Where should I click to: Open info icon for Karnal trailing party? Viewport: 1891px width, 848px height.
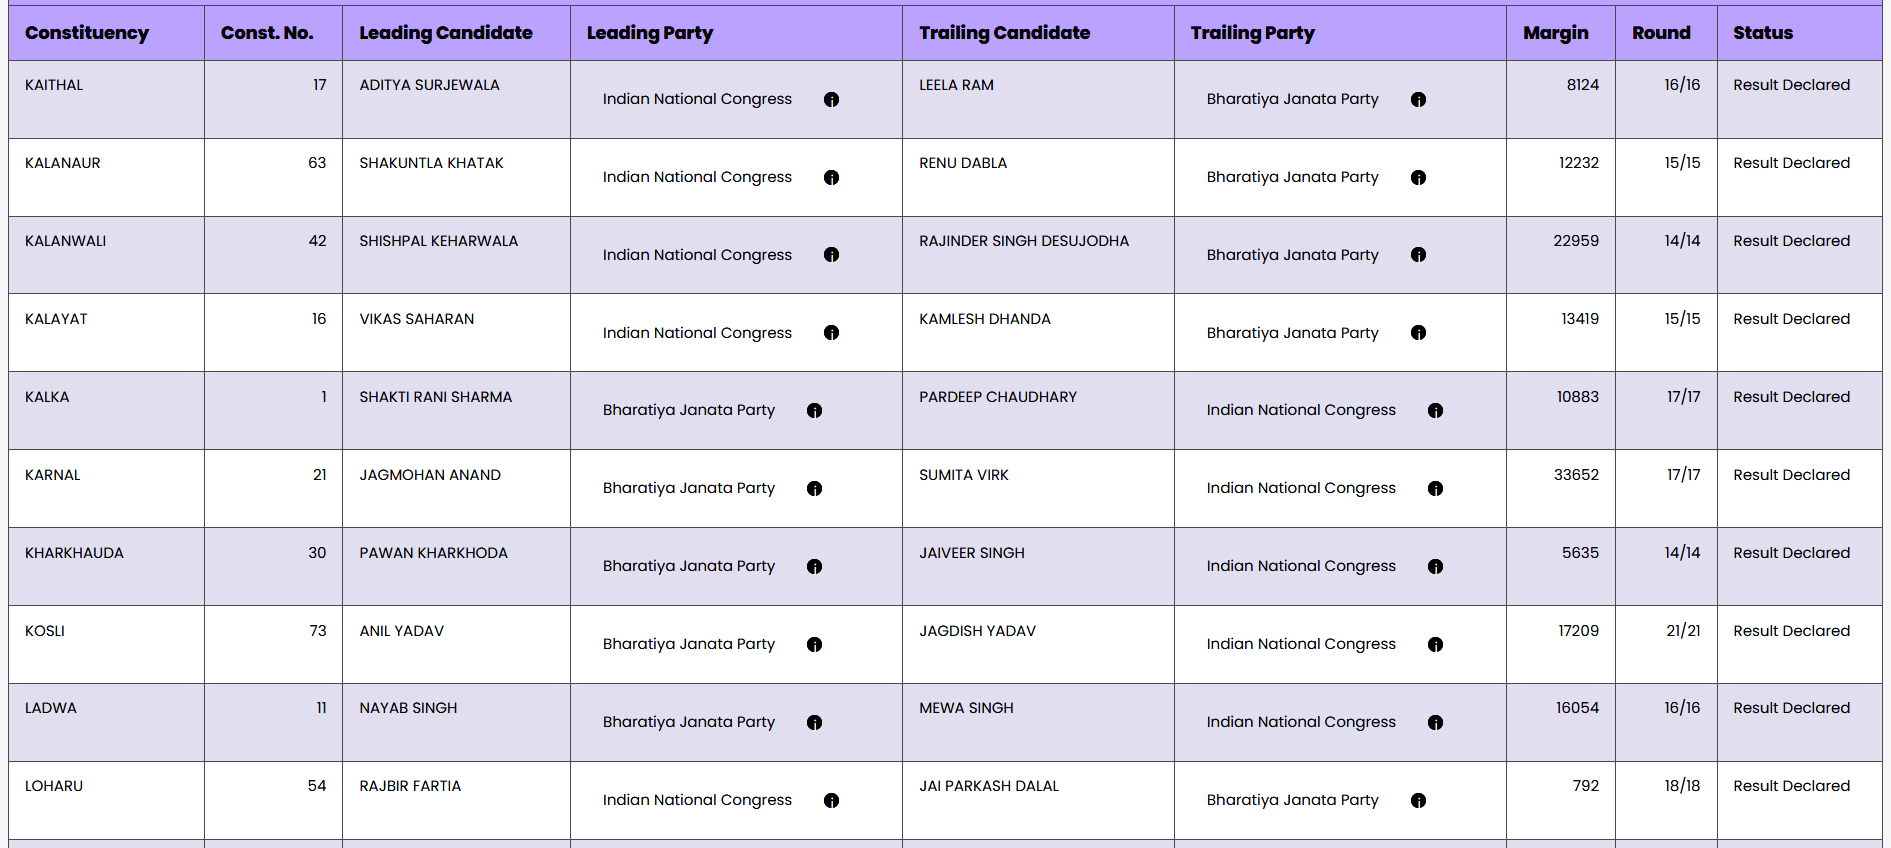pos(1435,488)
